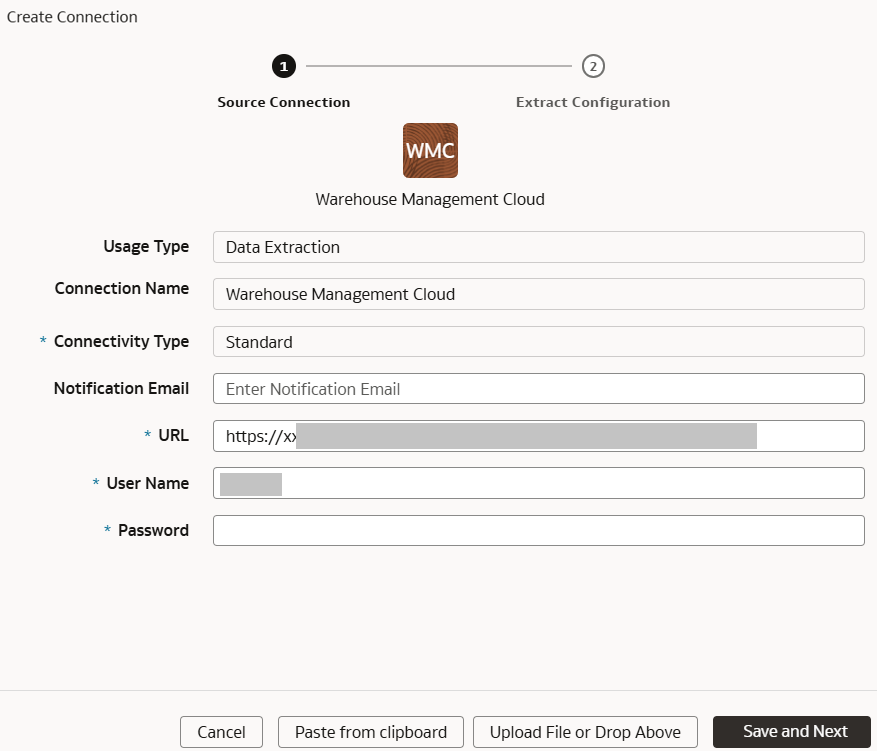Click Upload File or Drop Above
The image size is (877, 751).
[x=585, y=731]
